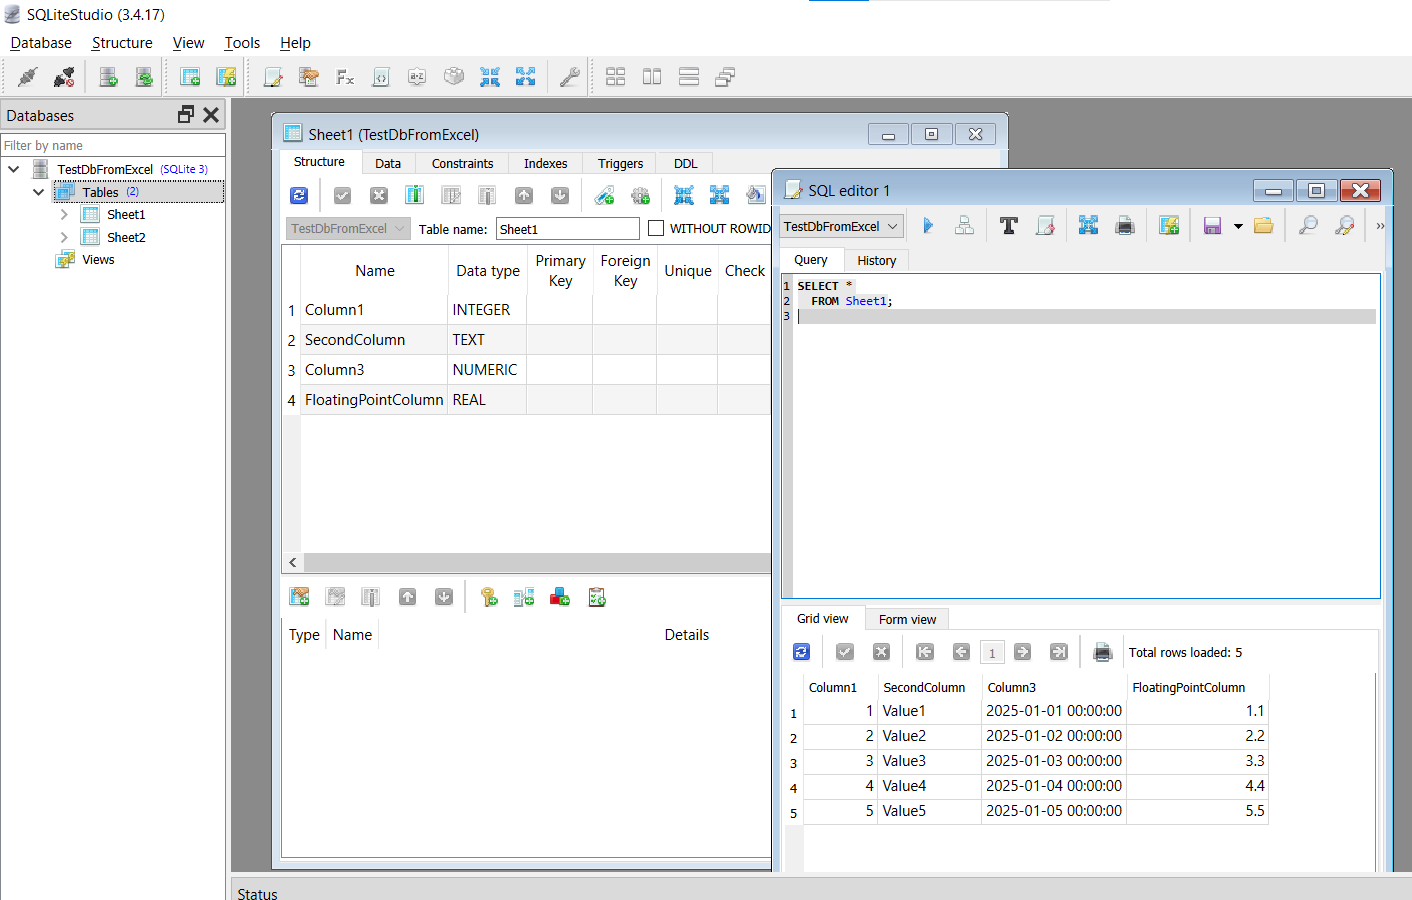Open the configuration wrench icon
The image size is (1412, 900).
(x=570, y=77)
